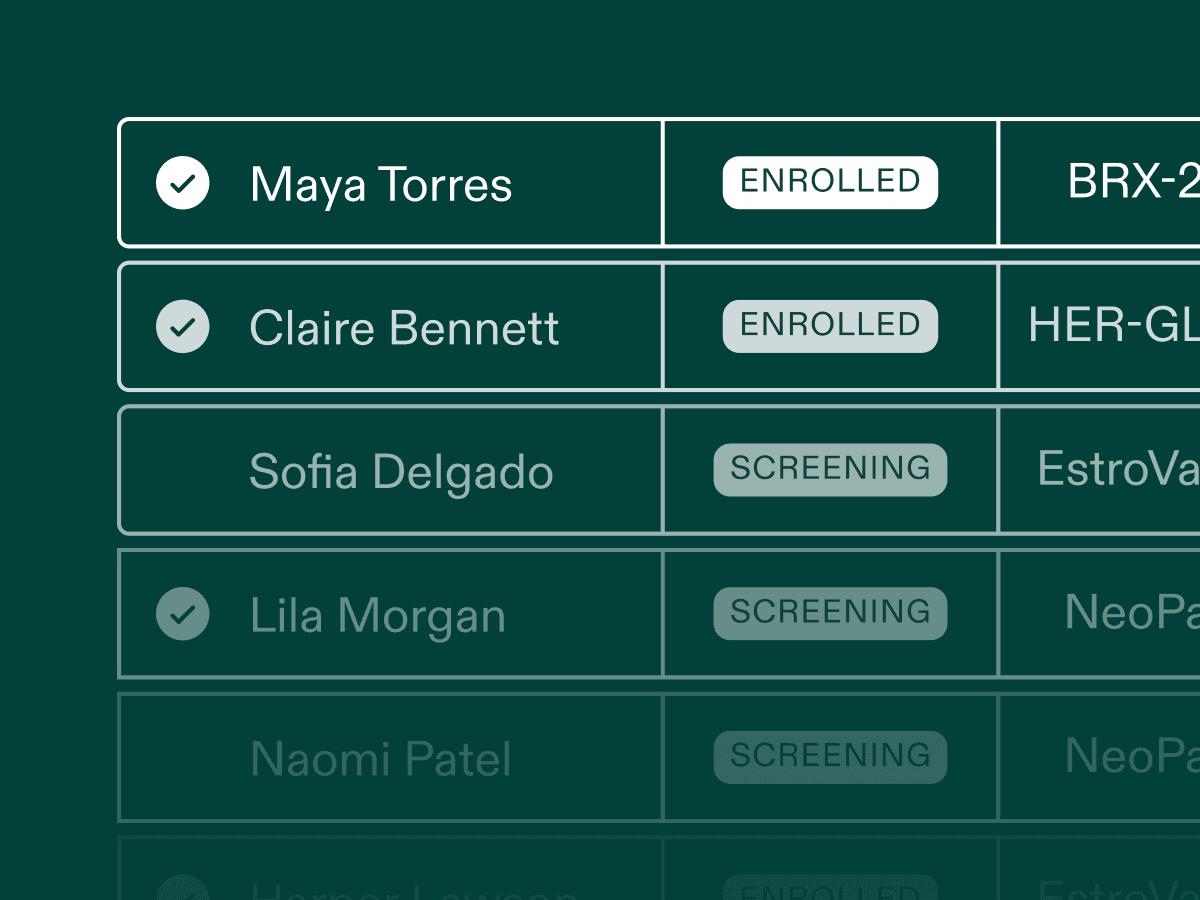Screen dimensions: 1200x900
Task: Toggle Lila Morgan's checkmark icon
Action: (183, 614)
